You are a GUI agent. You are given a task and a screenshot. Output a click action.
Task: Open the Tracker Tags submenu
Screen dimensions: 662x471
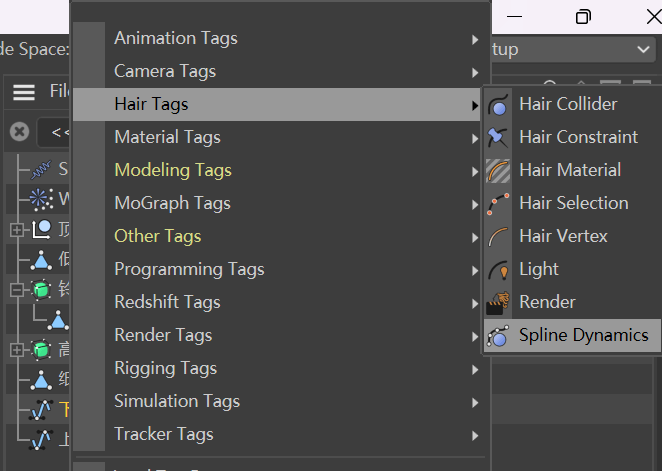277,434
